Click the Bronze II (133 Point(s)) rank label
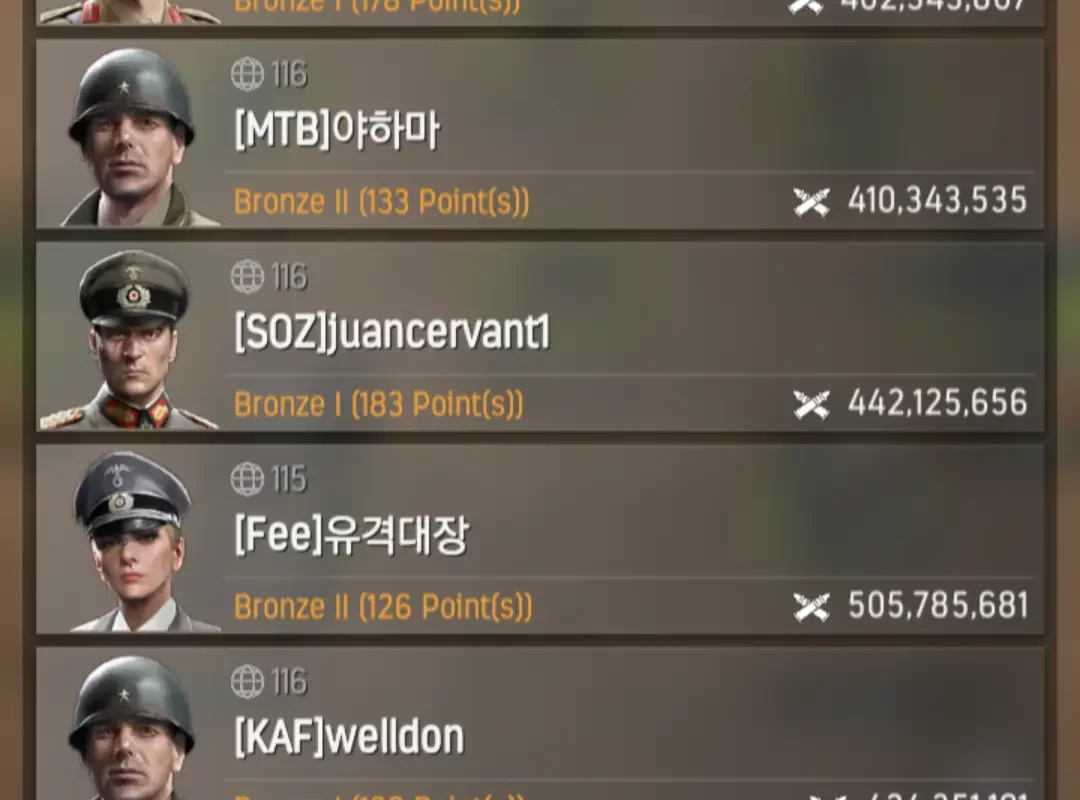This screenshot has width=1080, height=800. [382, 202]
